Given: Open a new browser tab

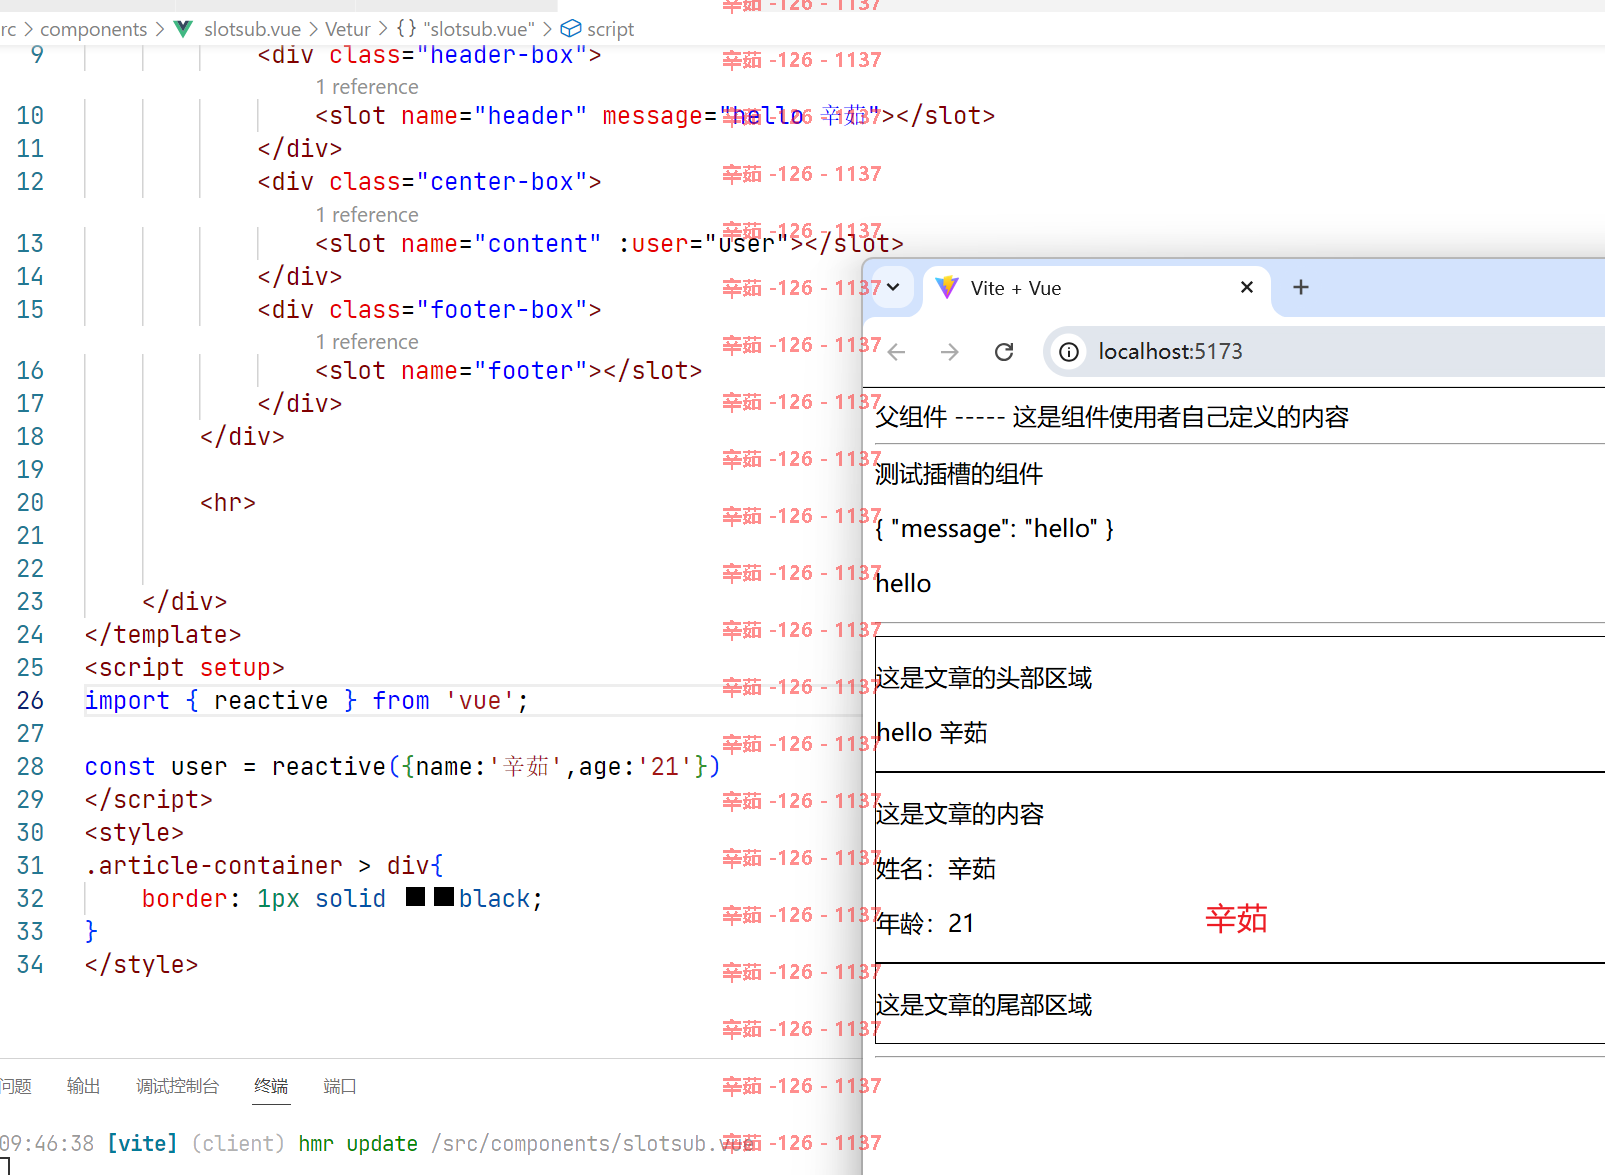Looking at the screenshot, I should click(x=1301, y=288).
